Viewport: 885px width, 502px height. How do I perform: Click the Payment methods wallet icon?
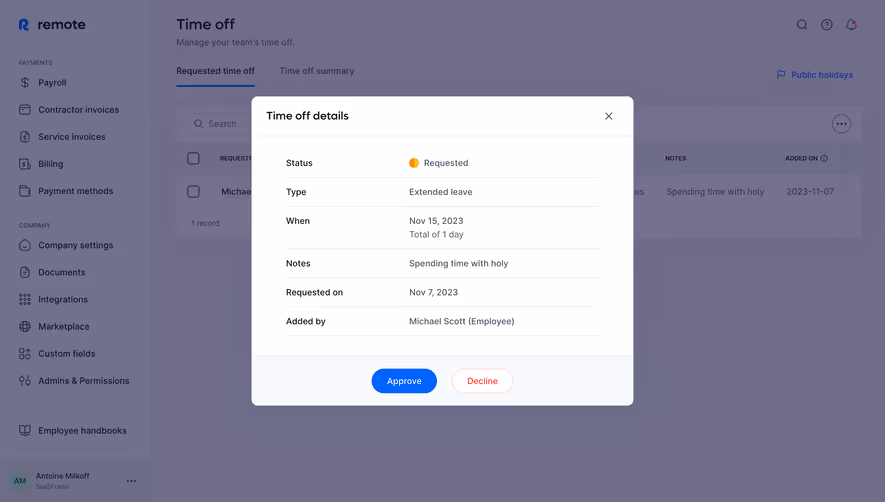(25, 191)
